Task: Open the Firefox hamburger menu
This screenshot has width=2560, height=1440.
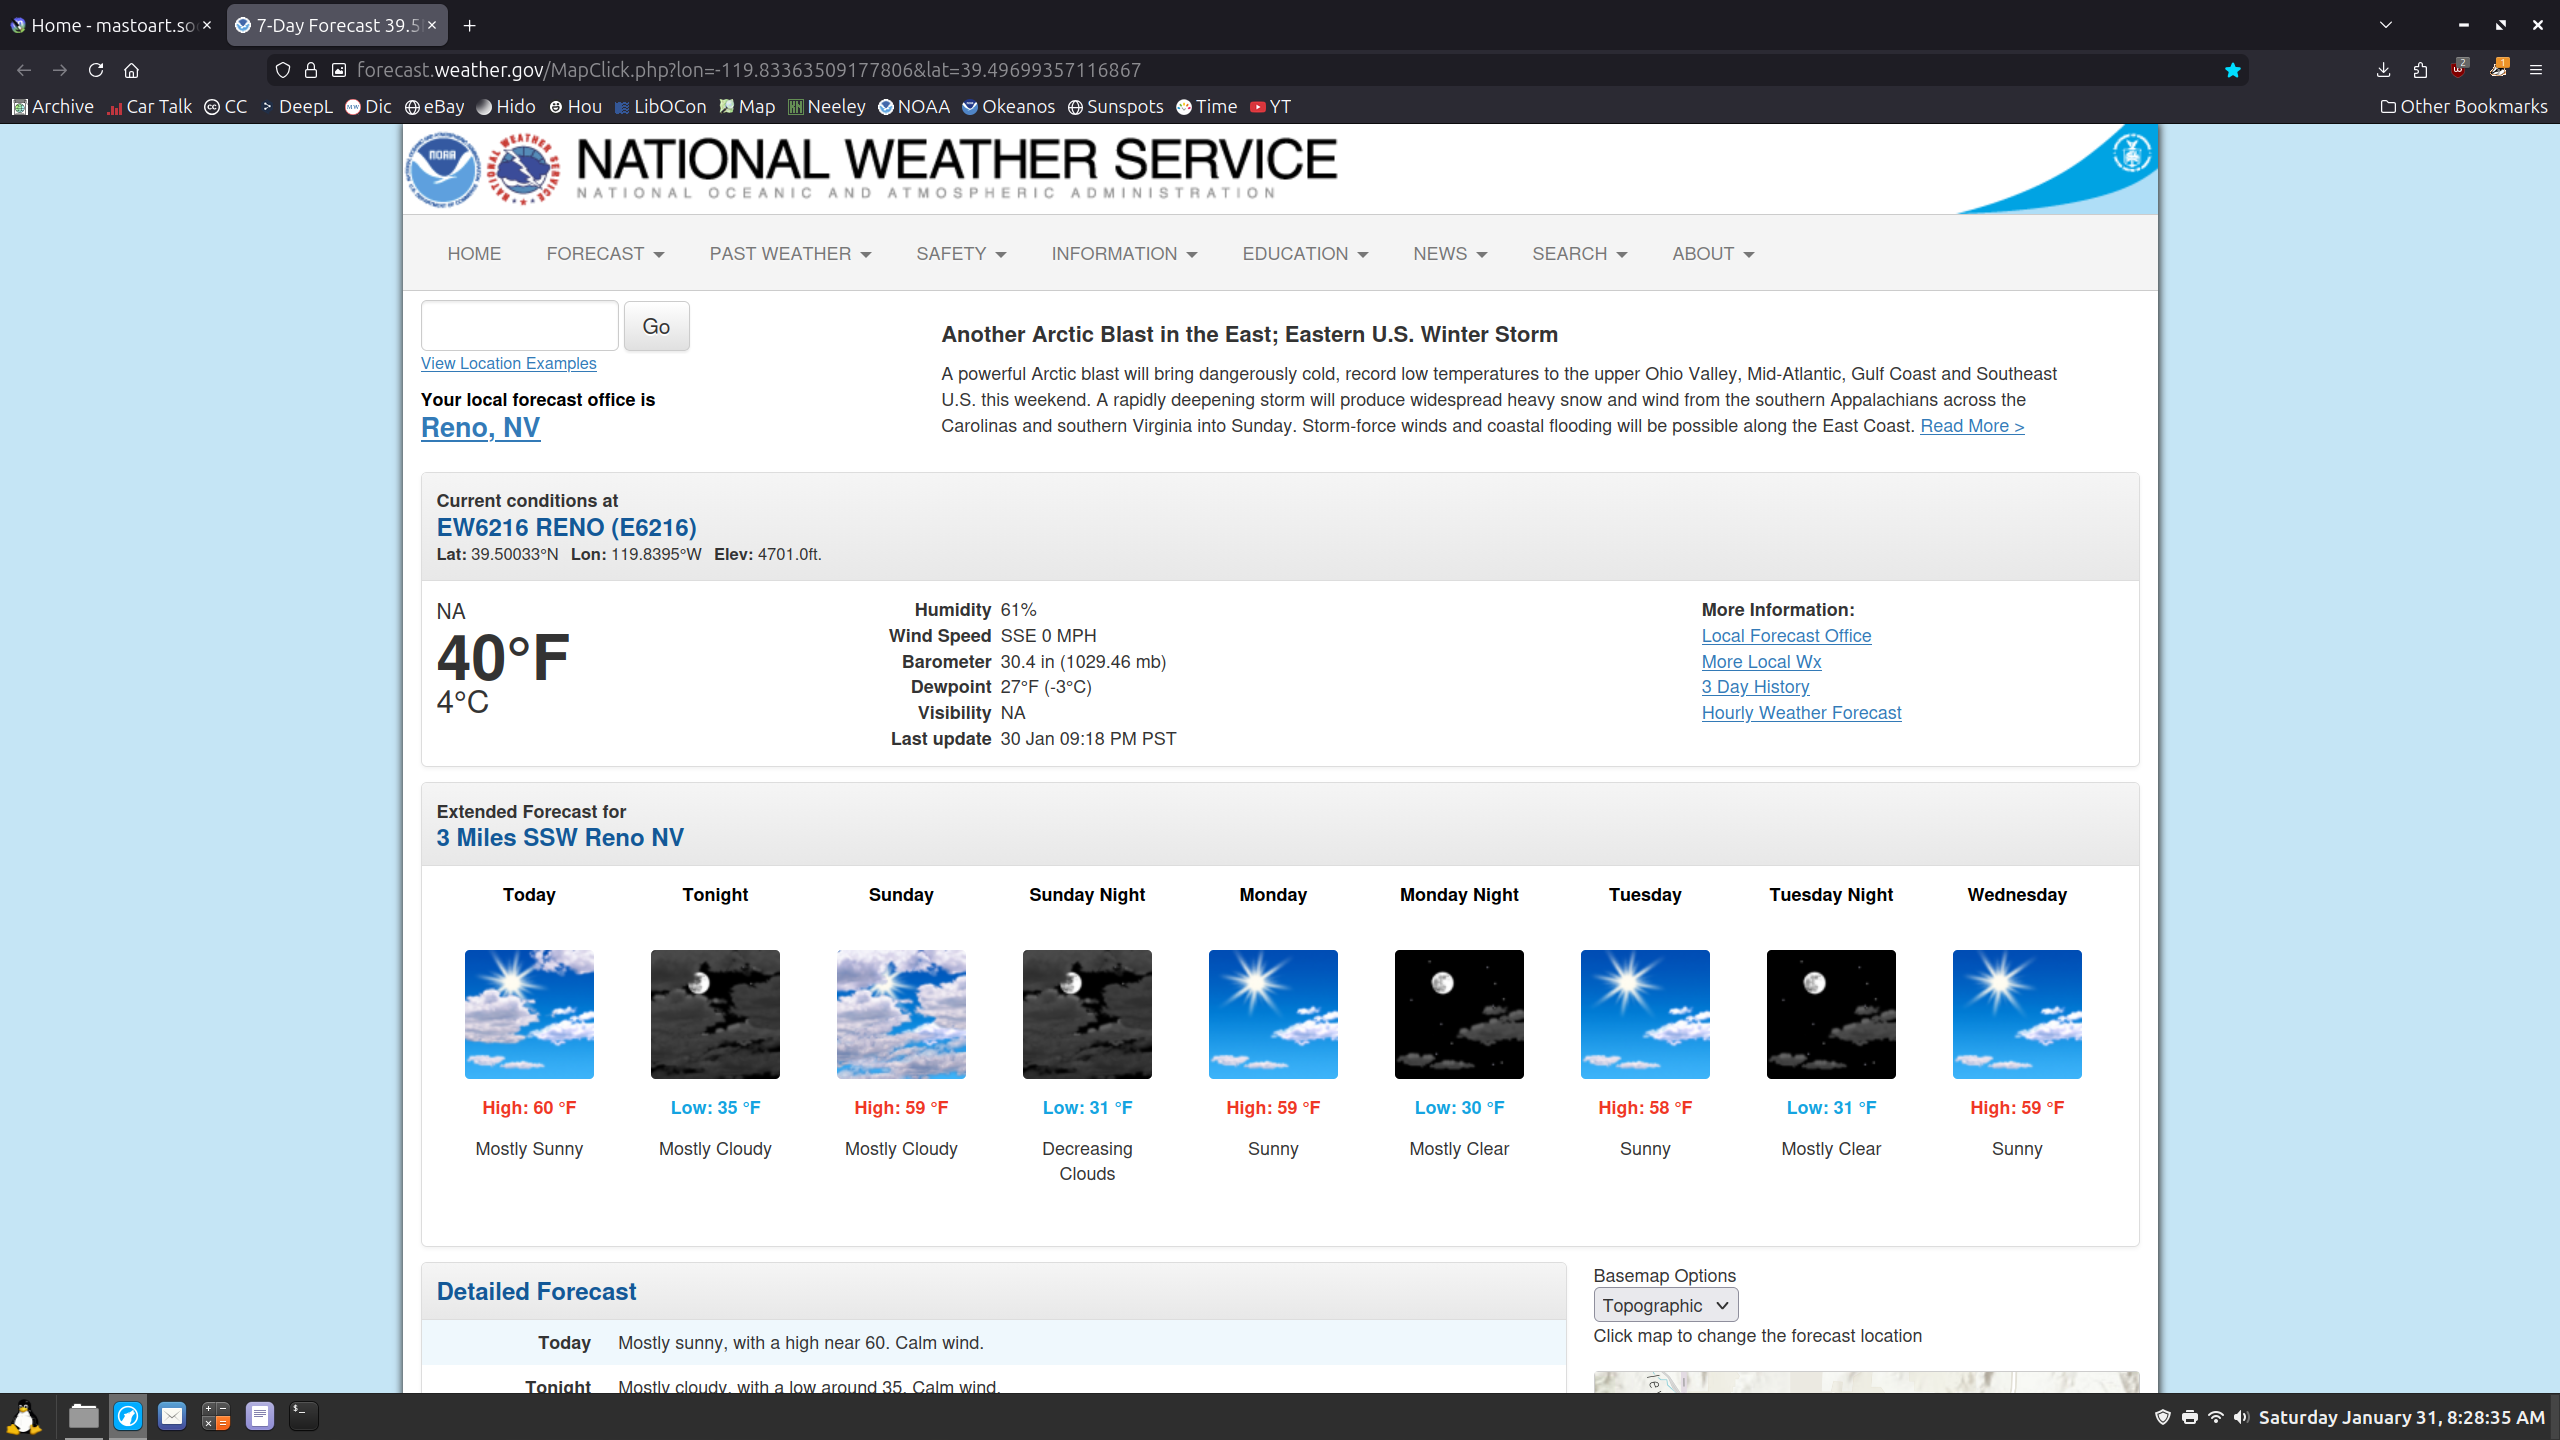Action: [x=2535, y=70]
